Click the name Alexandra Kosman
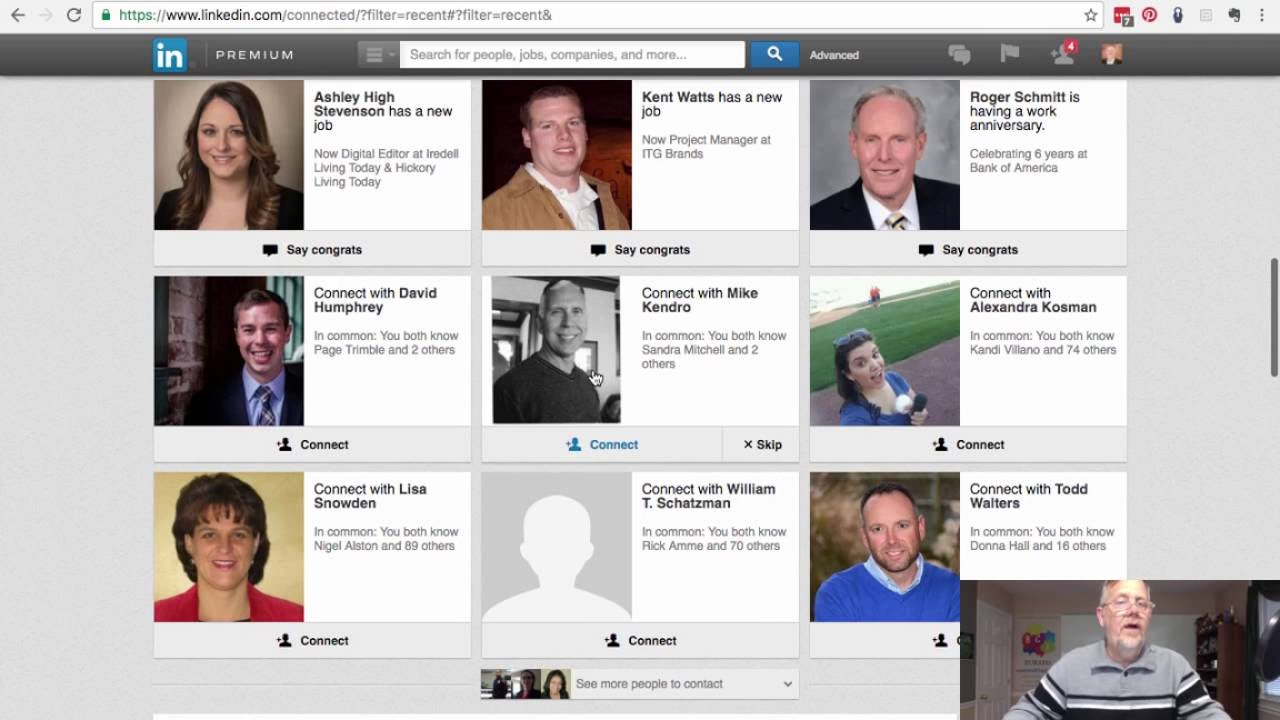The height and width of the screenshot is (720, 1280). (1033, 307)
